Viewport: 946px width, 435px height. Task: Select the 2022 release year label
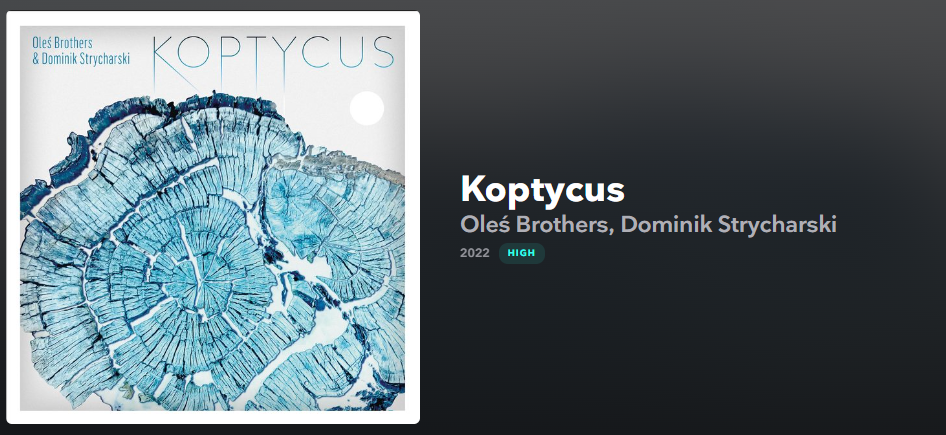coord(475,253)
